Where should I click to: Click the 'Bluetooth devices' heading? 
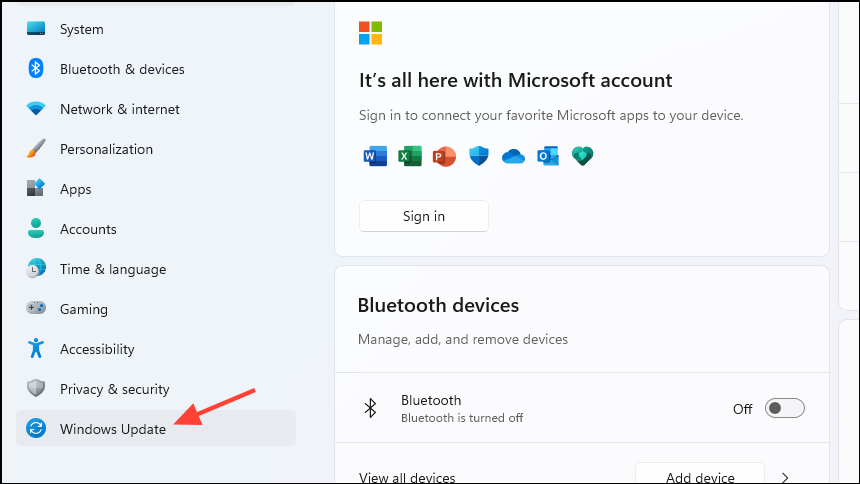438,305
